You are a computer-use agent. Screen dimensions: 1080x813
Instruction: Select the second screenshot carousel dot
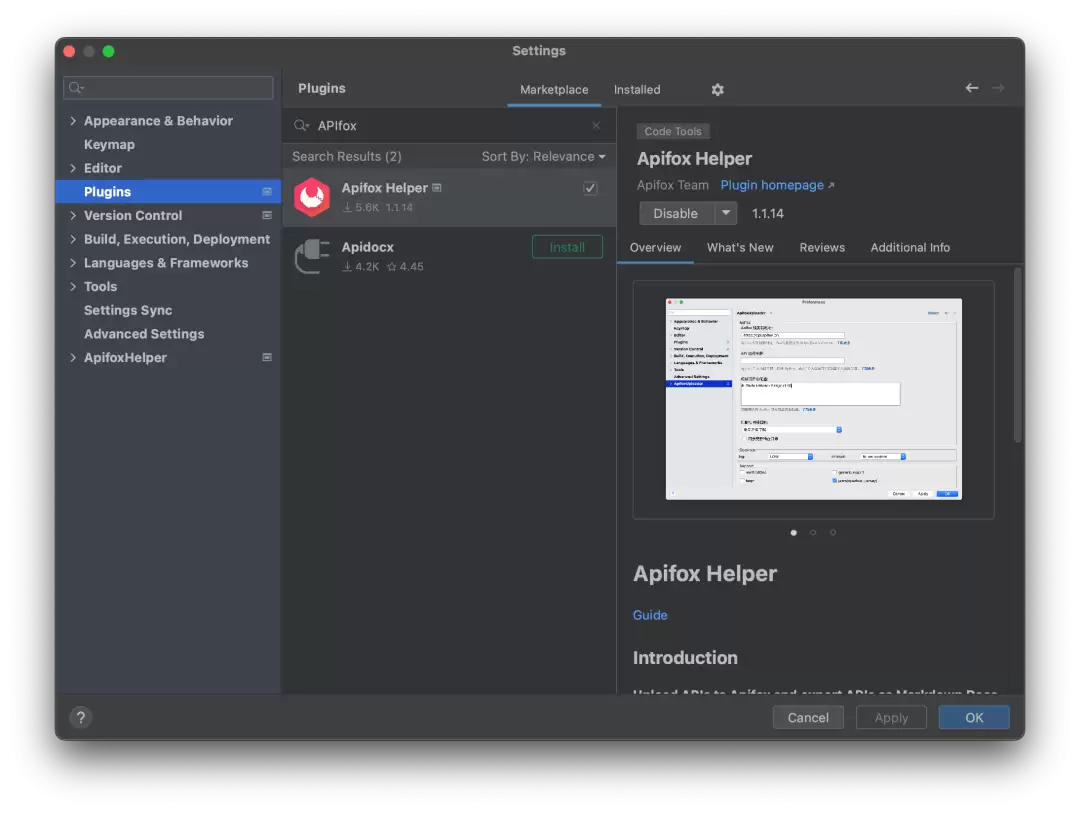coord(813,533)
